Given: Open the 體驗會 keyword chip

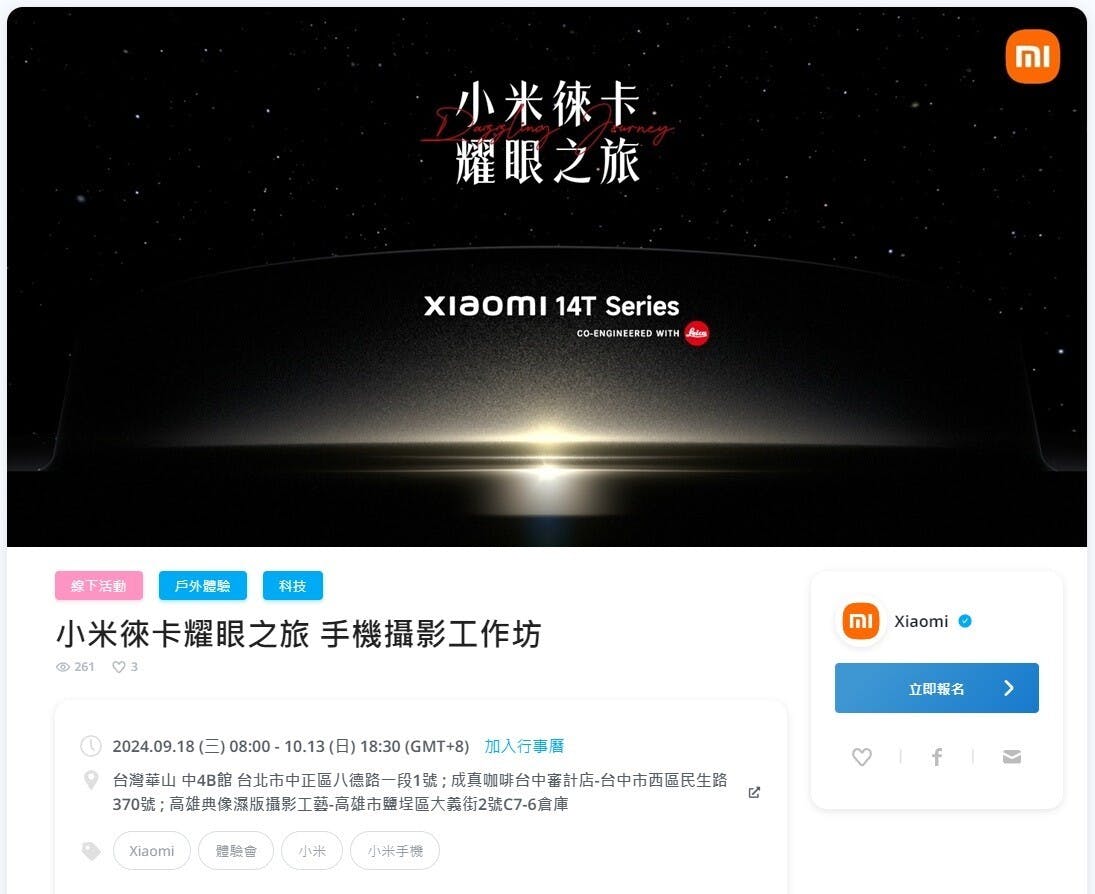Looking at the screenshot, I should click(x=236, y=851).
